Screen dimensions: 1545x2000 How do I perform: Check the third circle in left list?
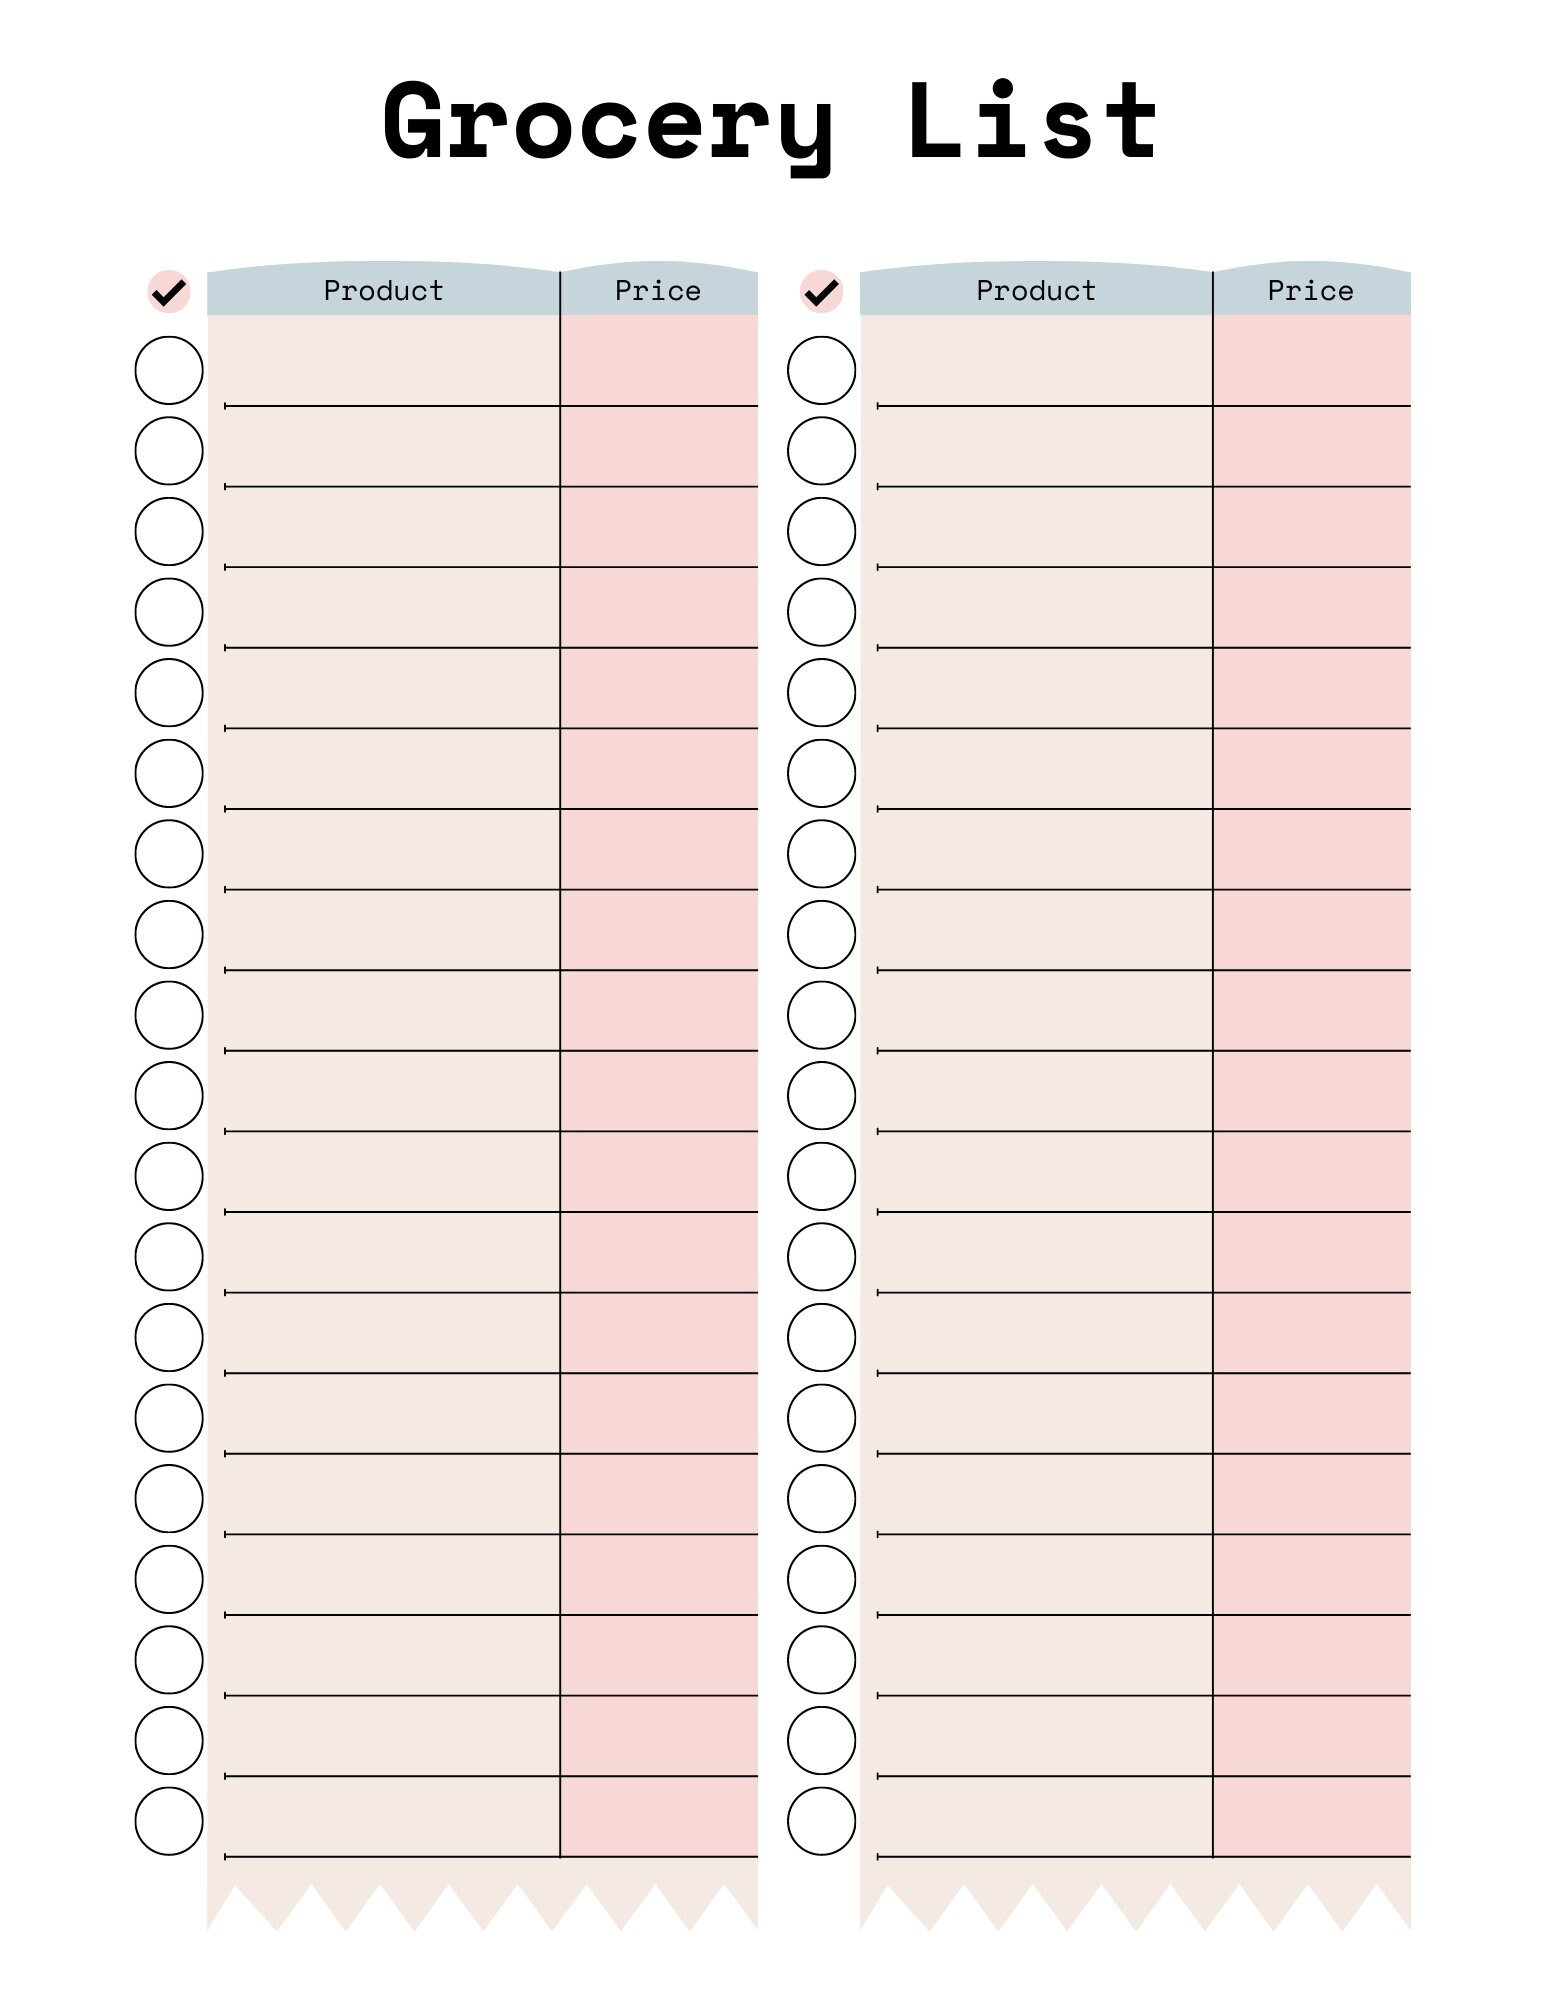(169, 531)
